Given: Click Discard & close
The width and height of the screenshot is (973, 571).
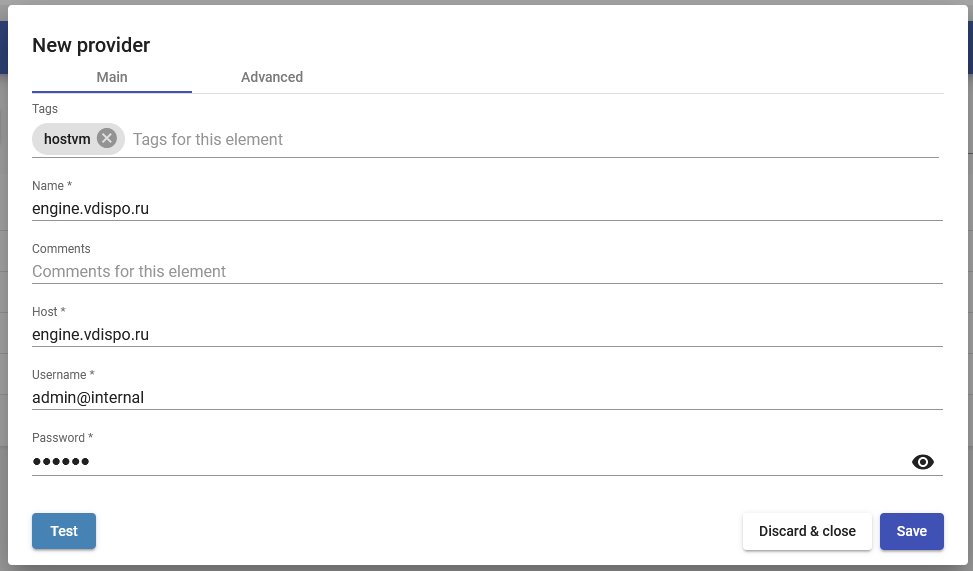Looking at the screenshot, I should point(807,531).
